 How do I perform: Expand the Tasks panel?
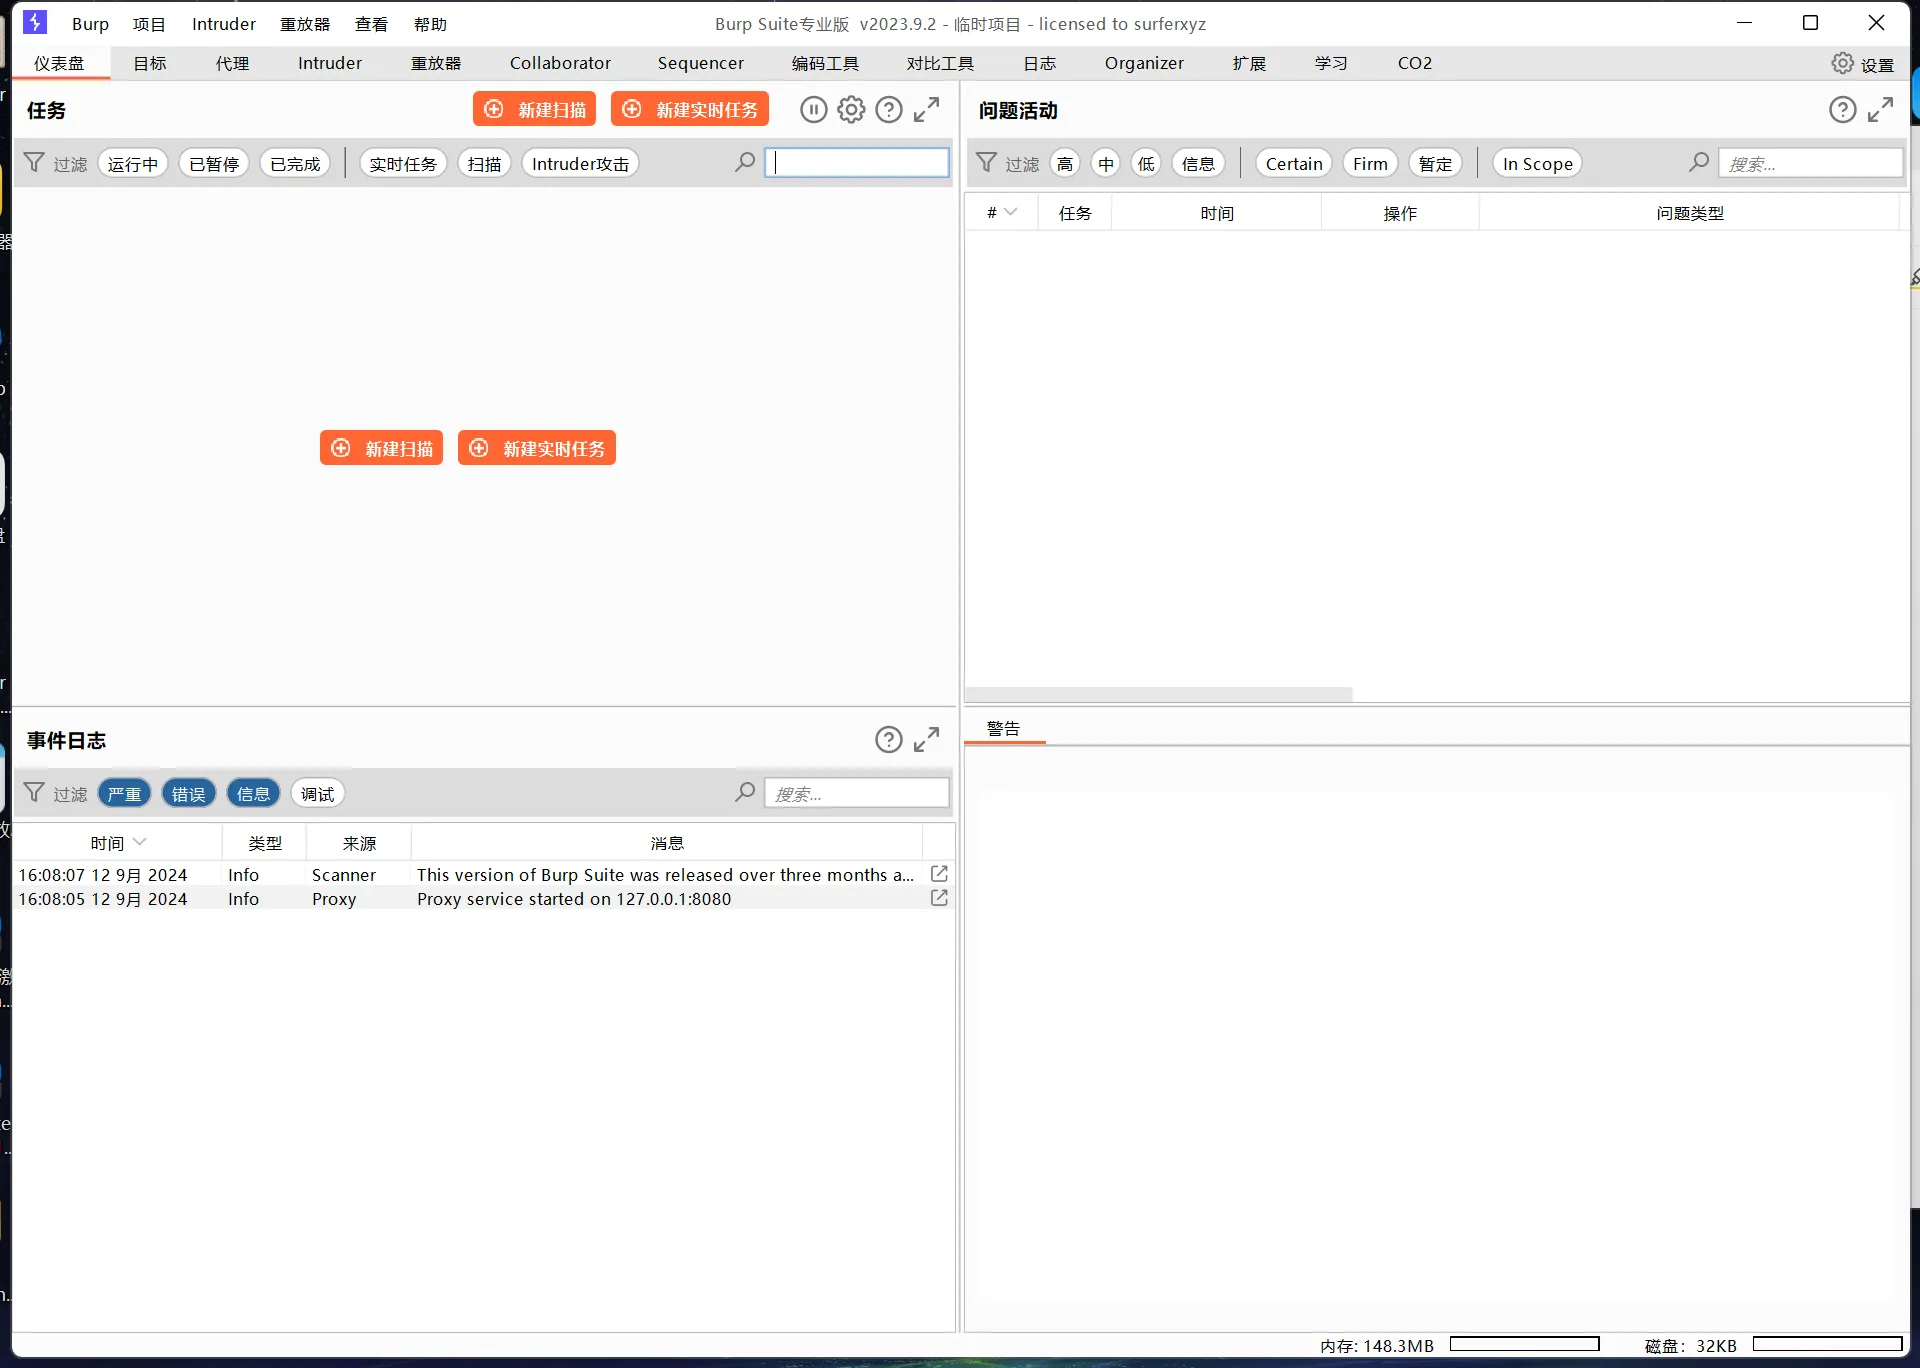tap(927, 110)
